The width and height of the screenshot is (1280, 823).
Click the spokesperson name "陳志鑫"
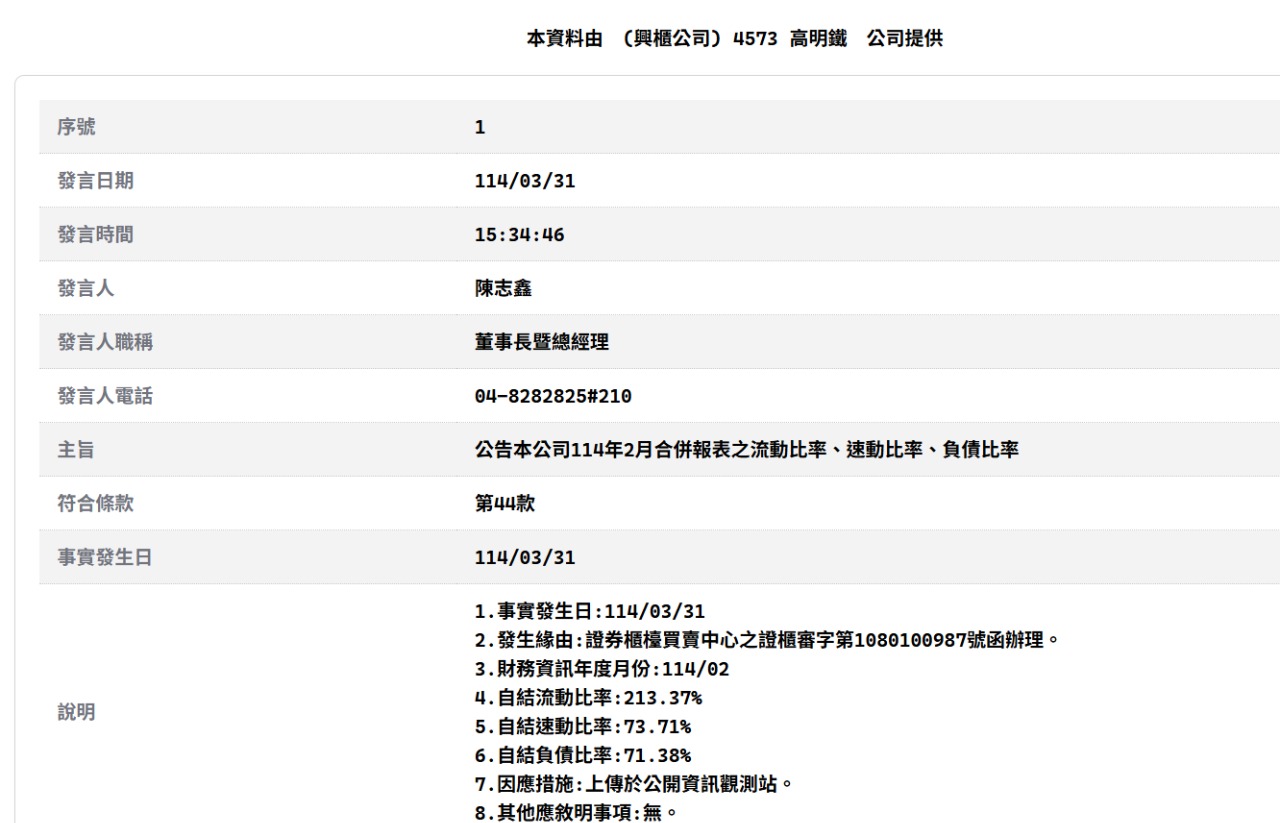coord(503,289)
